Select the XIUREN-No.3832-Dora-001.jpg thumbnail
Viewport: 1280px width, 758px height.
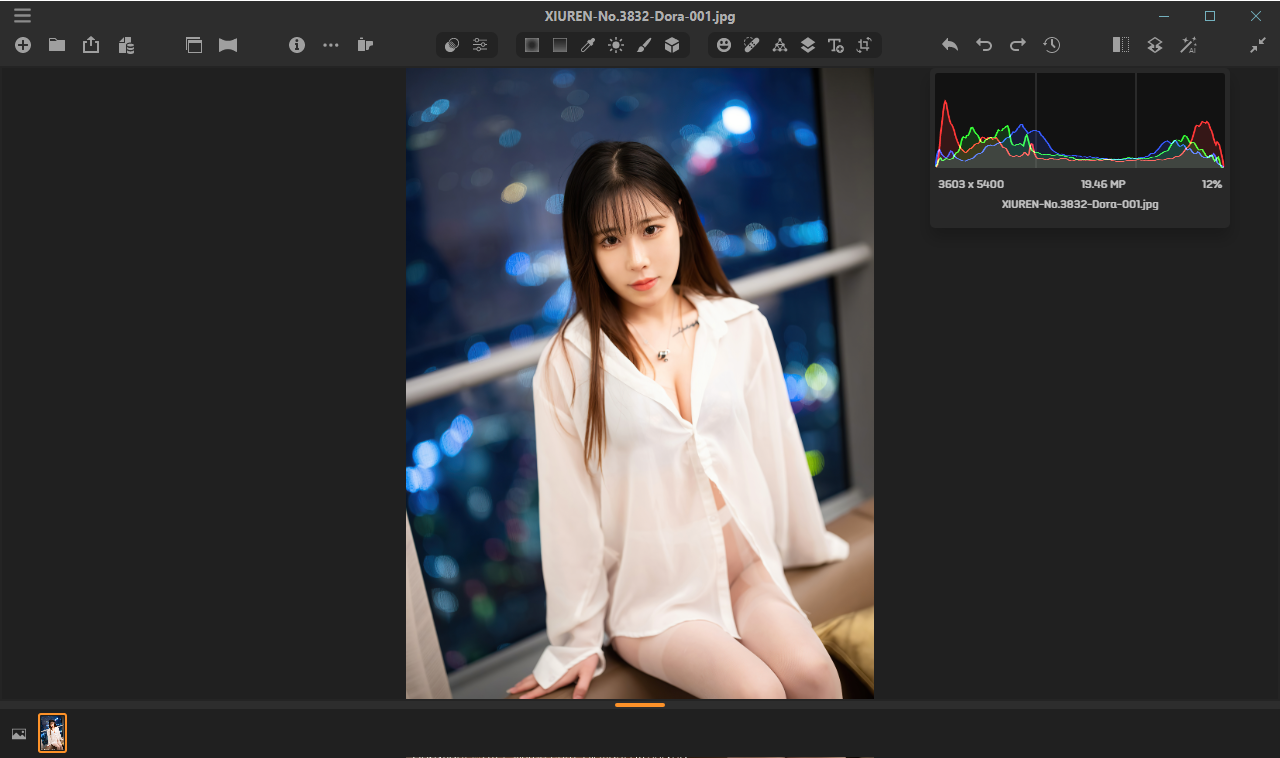[52, 733]
